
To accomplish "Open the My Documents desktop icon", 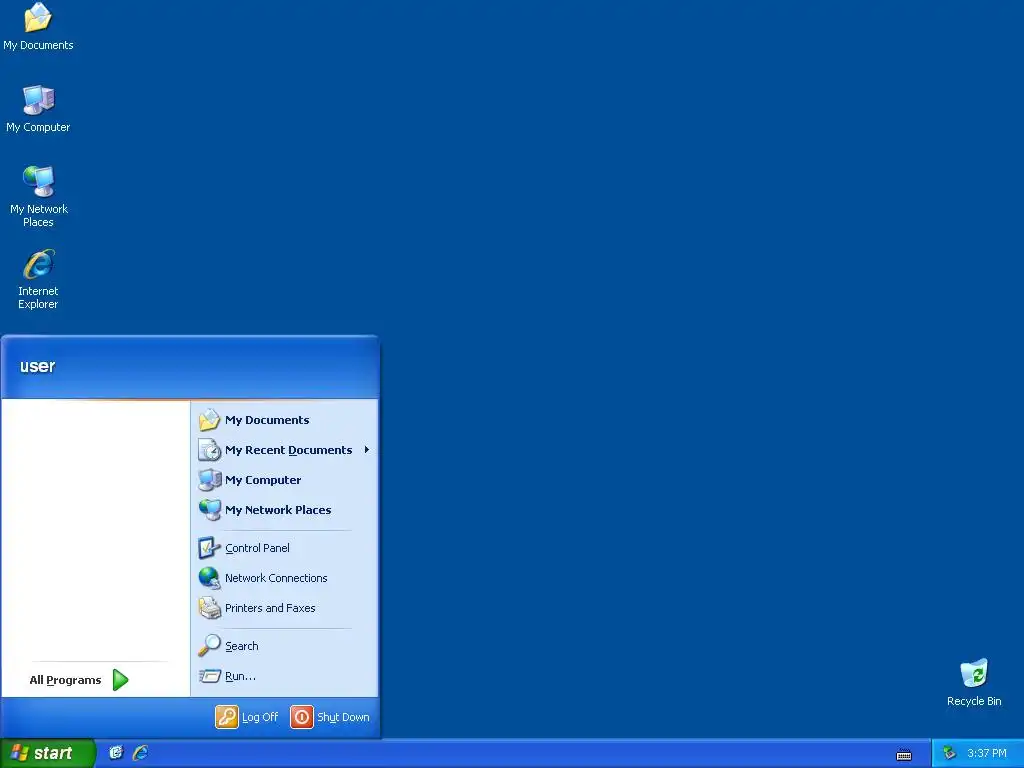I will pos(38,26).
